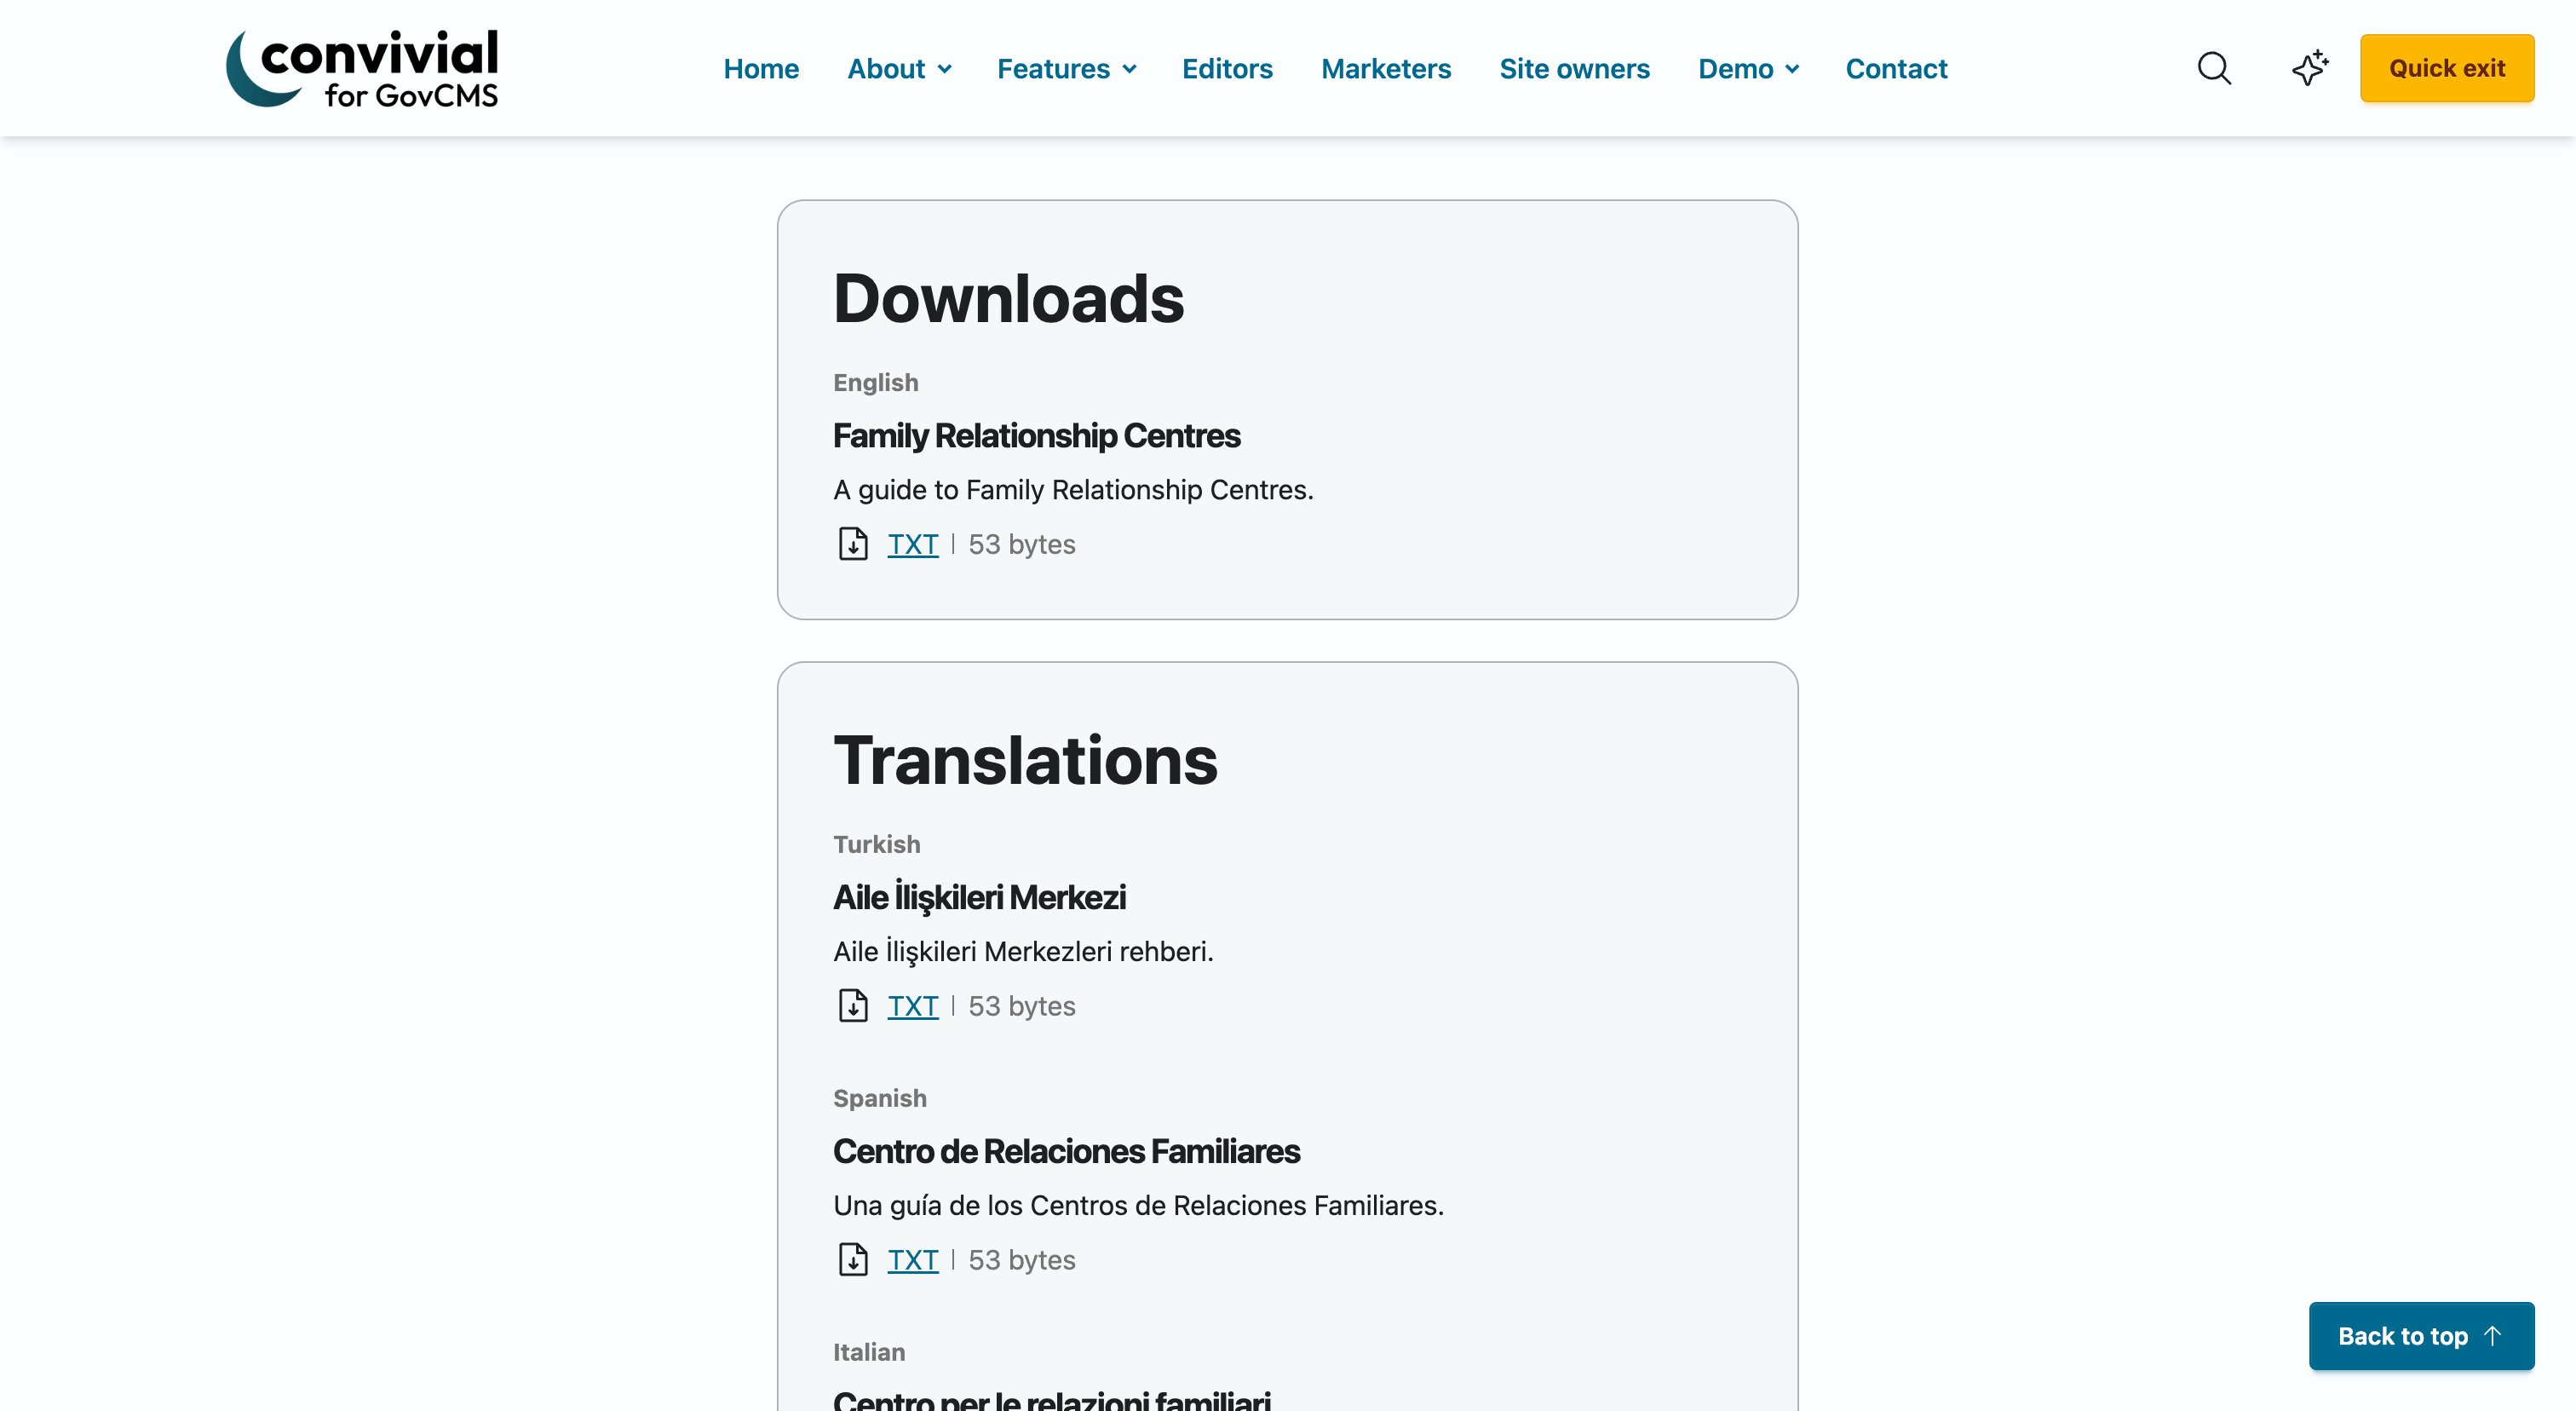Click 'Una guía de los Centros' description

1138,1205
